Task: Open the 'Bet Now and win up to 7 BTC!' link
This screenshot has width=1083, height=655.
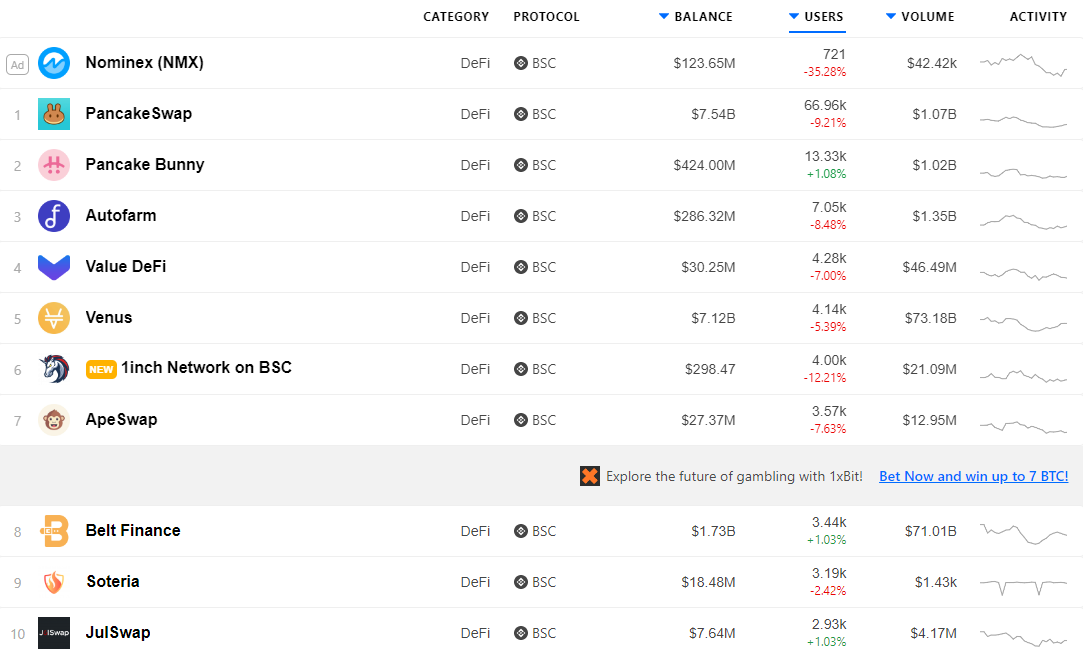Action: [x=974, y=476]
